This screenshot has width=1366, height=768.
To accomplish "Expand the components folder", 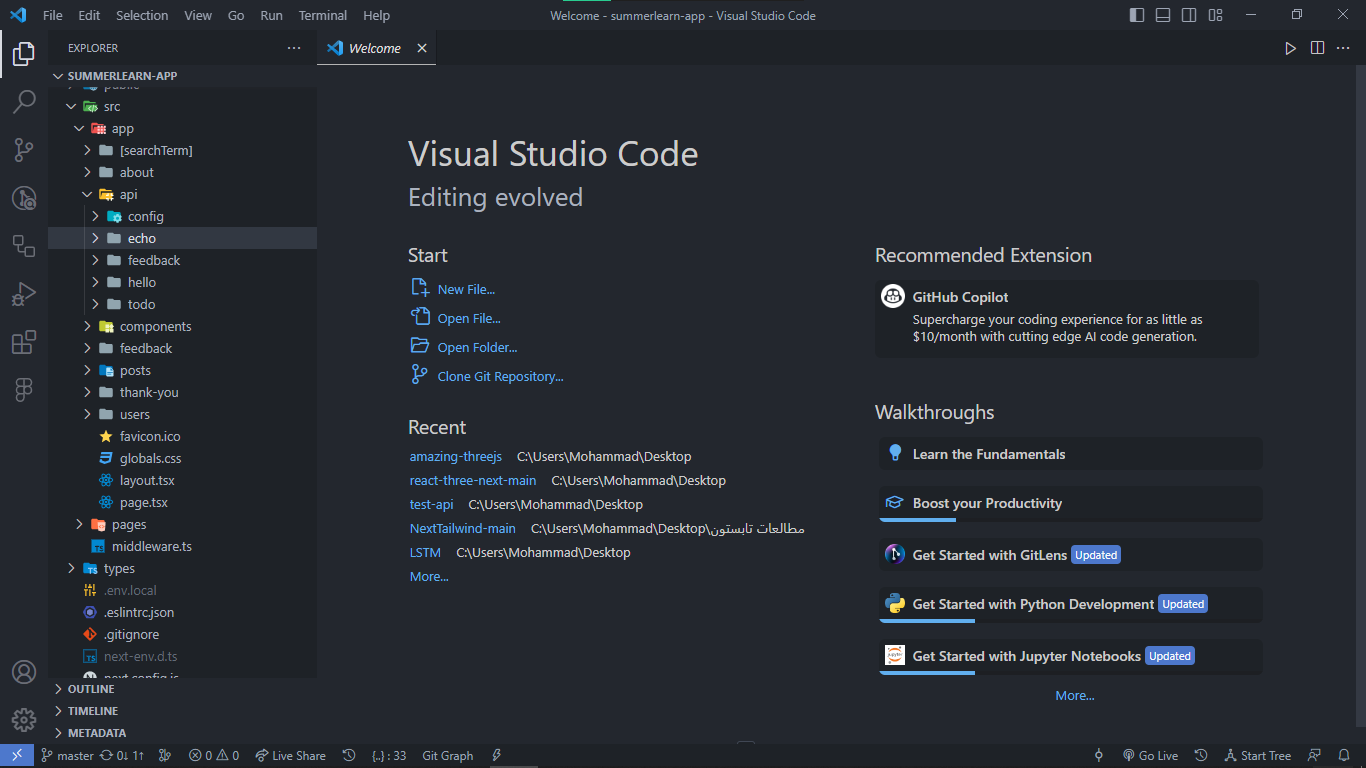I will coord(183,326).
